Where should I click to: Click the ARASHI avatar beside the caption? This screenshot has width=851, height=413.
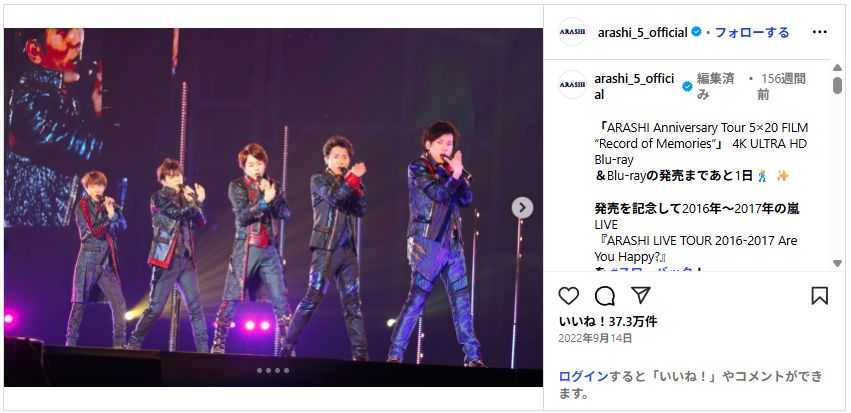click(x=572, y=85)
